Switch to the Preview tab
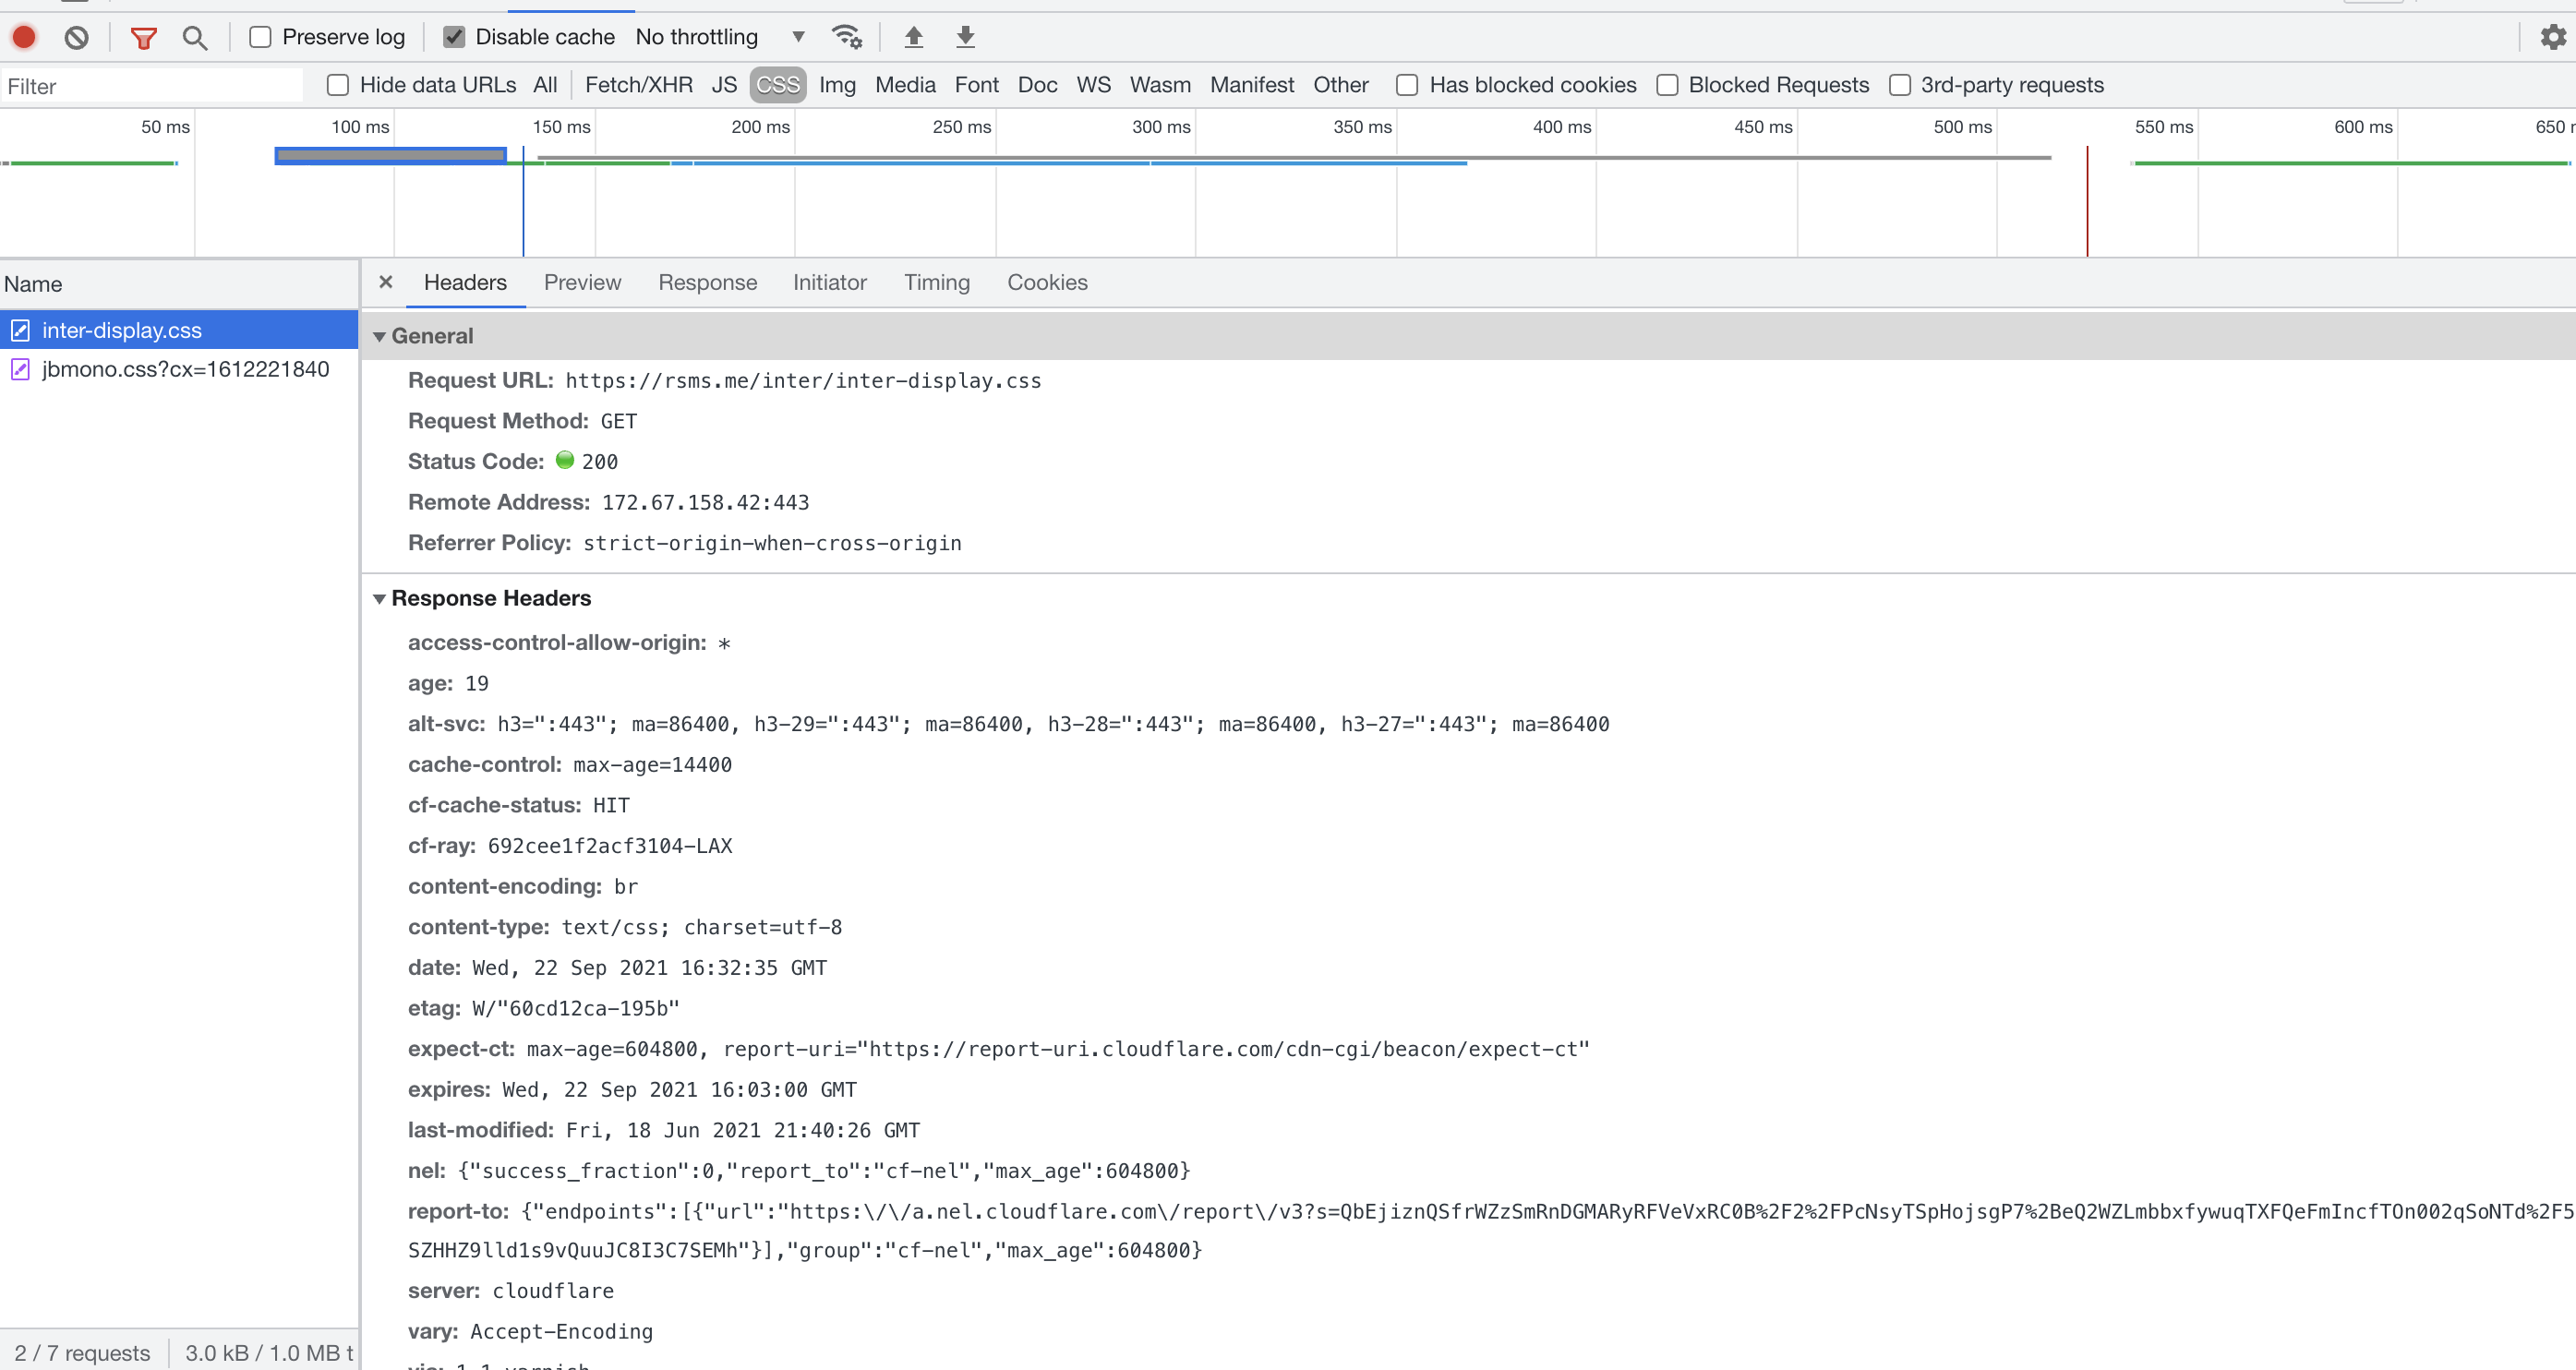 (x=583, y=283)
